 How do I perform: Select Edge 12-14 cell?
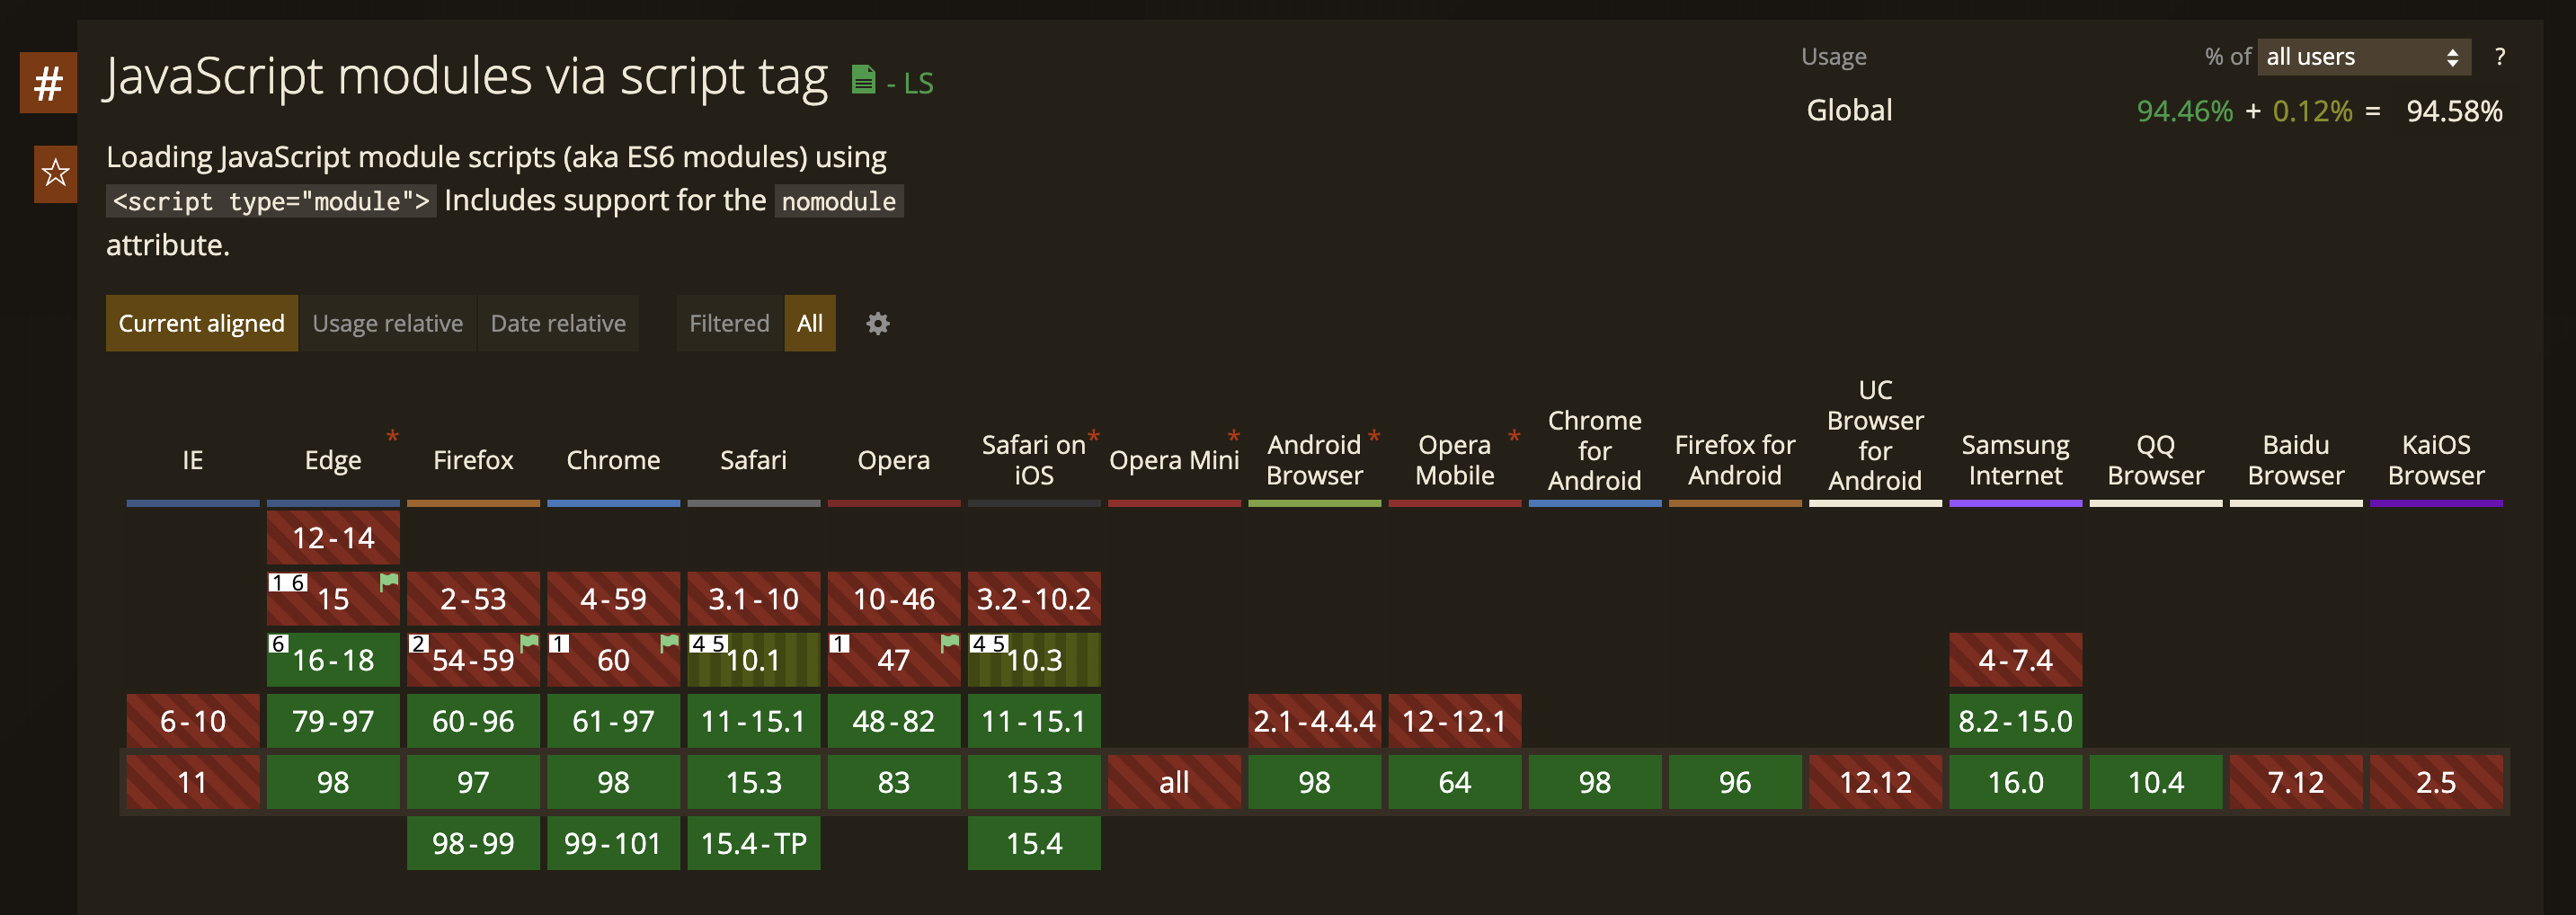(x=333, y=538)
